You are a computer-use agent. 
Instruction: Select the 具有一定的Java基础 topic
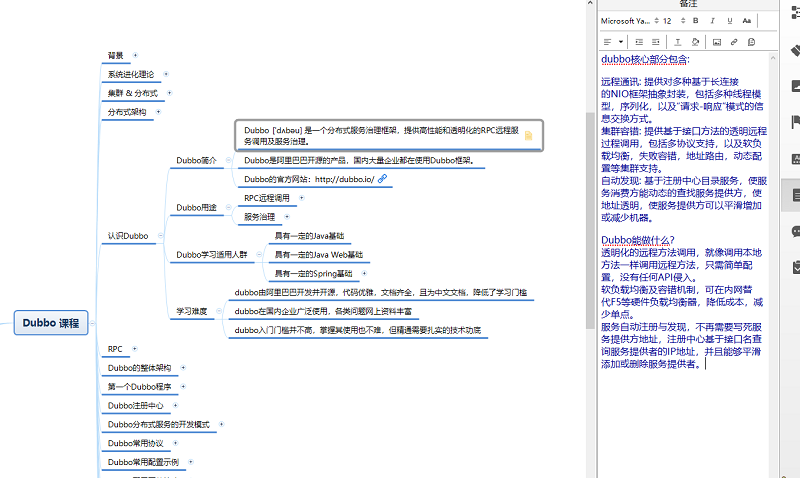coord(309,236)
